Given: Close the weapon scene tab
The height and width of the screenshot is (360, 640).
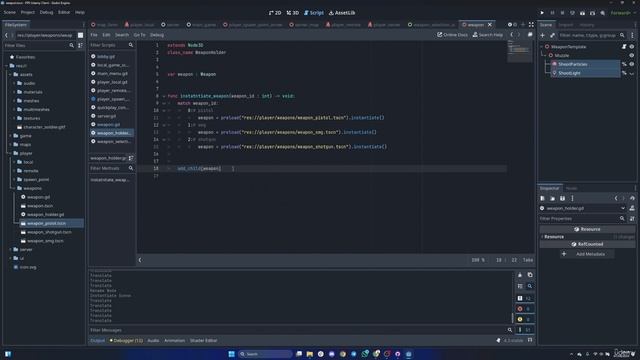Looking at the screenshot, I should [490, 25].
